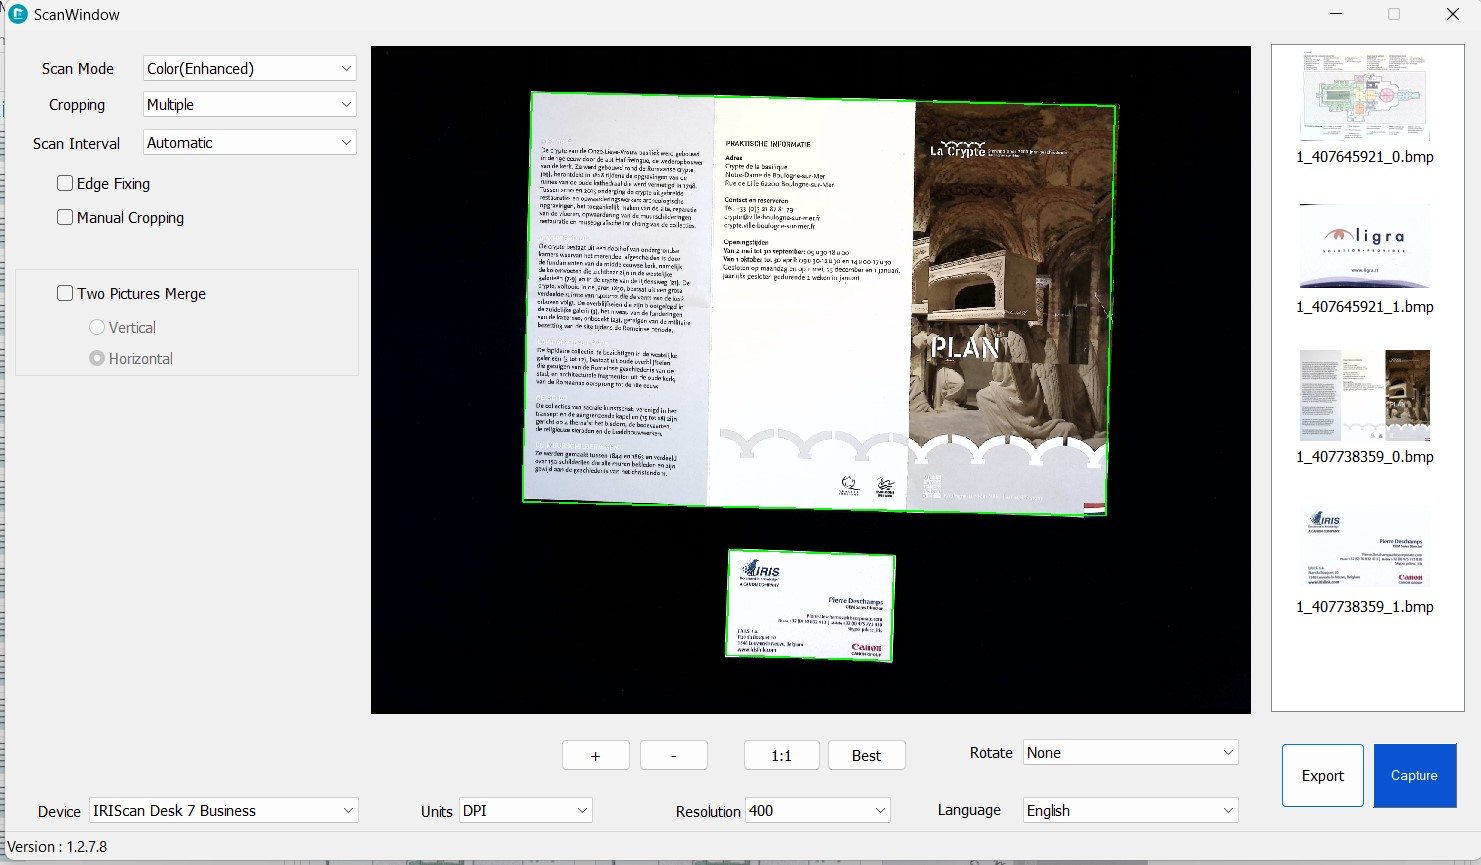1481x865 pixels.
Task: Zoom in with the plus button
Action: pyautogui.click(x=596, y=755)
